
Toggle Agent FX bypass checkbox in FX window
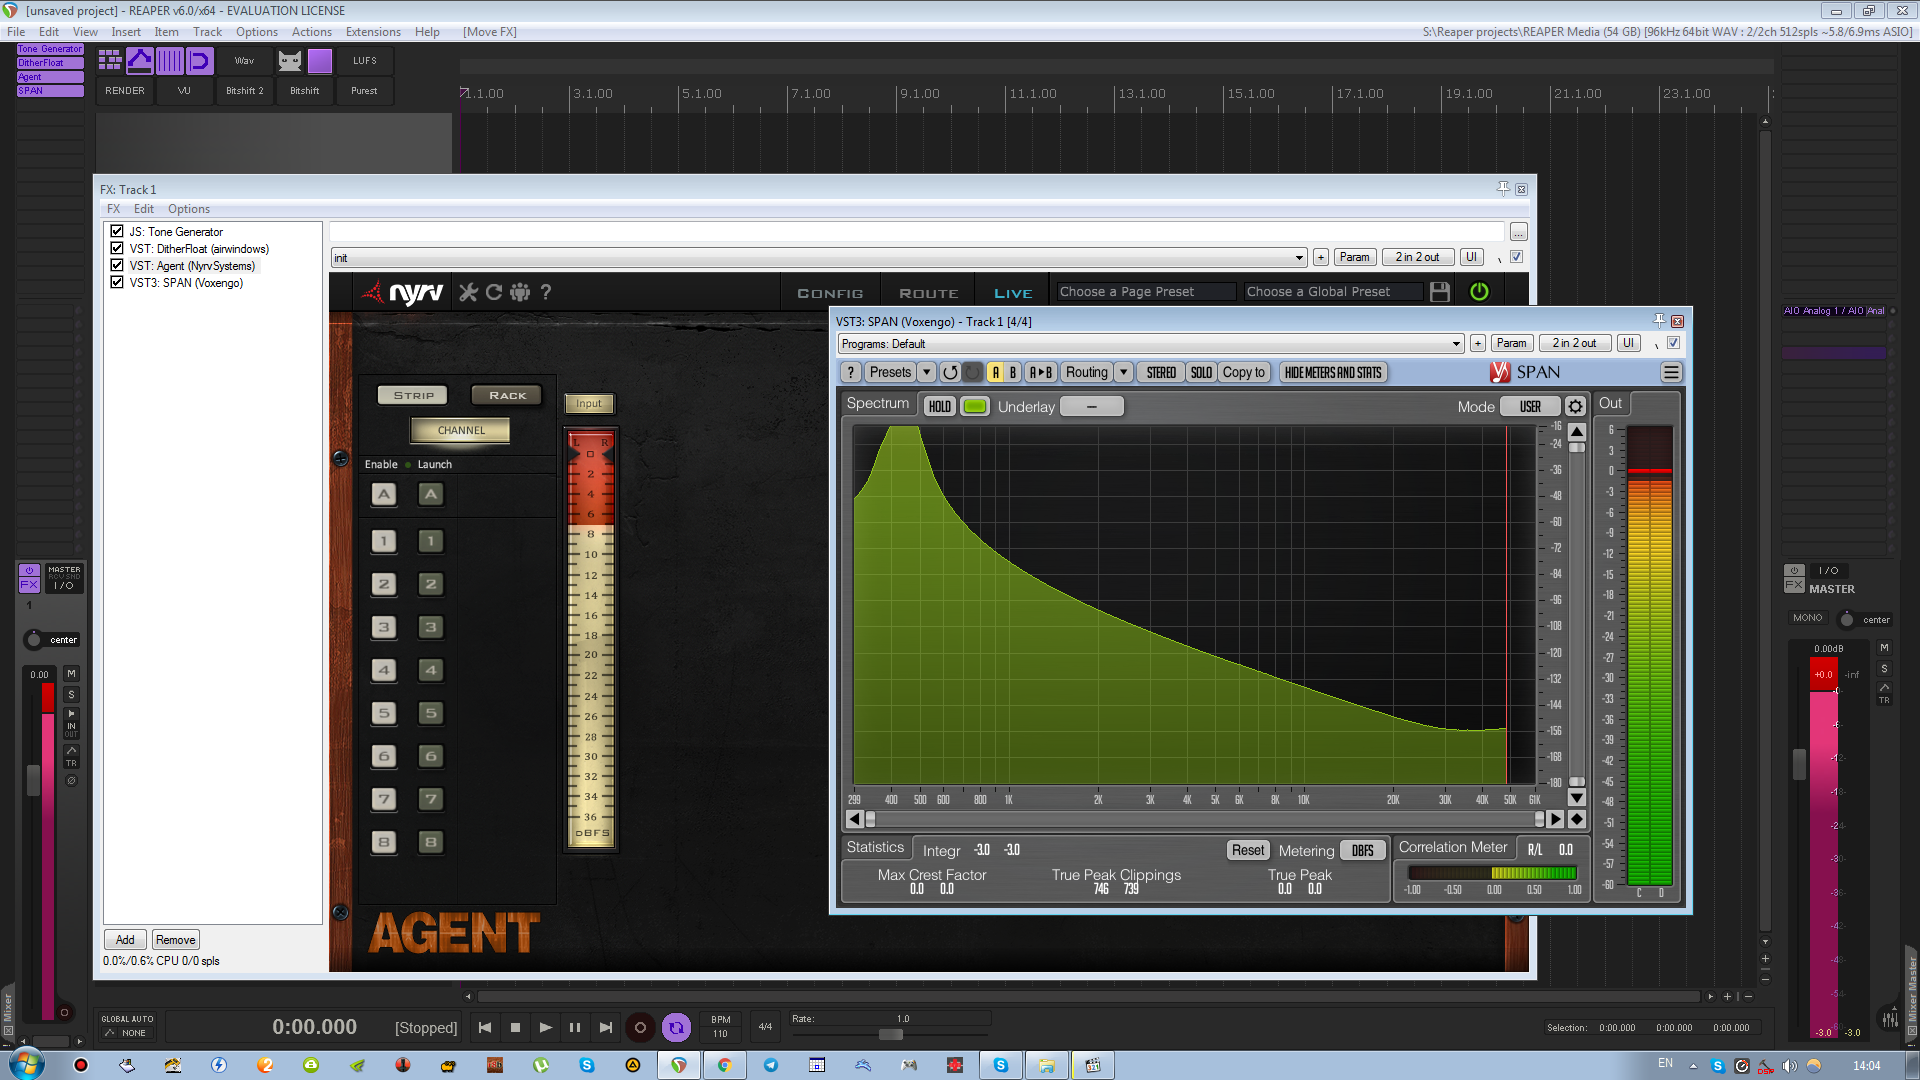click(1516, 257)
